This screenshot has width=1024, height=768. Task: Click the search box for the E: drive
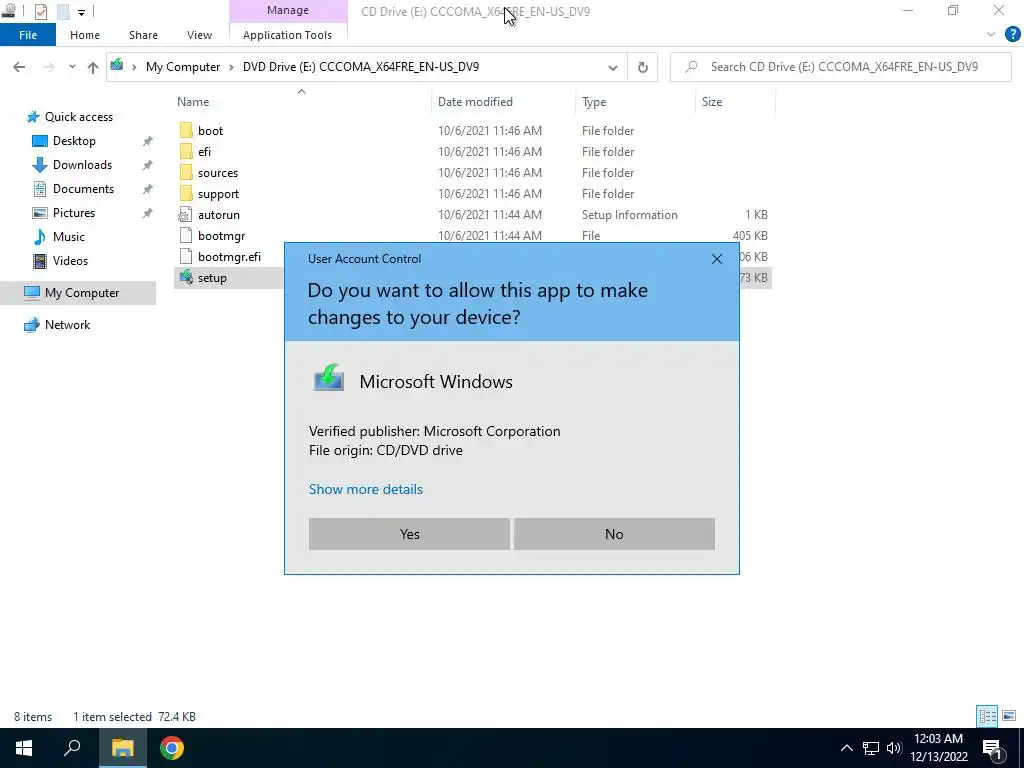[x=840, y=67]
